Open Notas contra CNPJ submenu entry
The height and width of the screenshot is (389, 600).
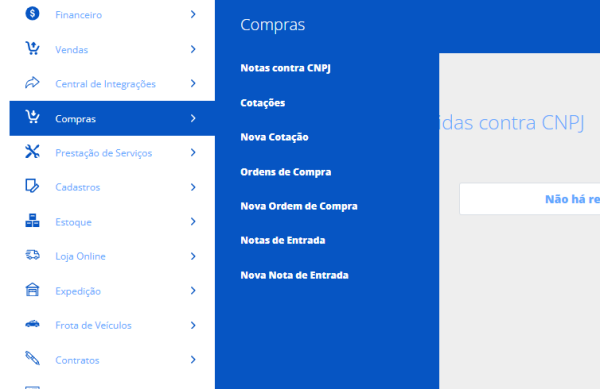coord(285,68)
